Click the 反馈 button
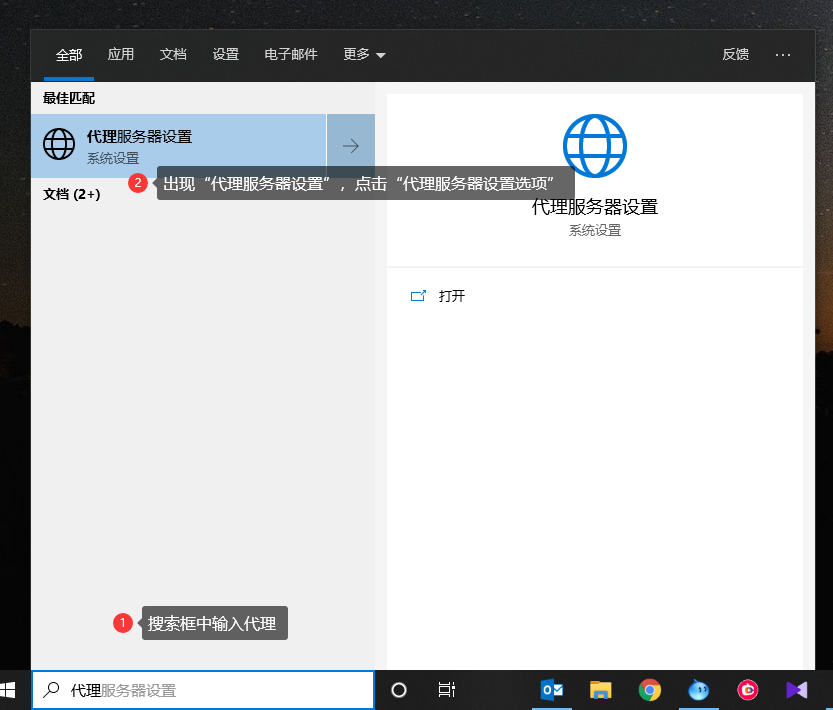This screenshot has height=710, width=833. (735, 55)
